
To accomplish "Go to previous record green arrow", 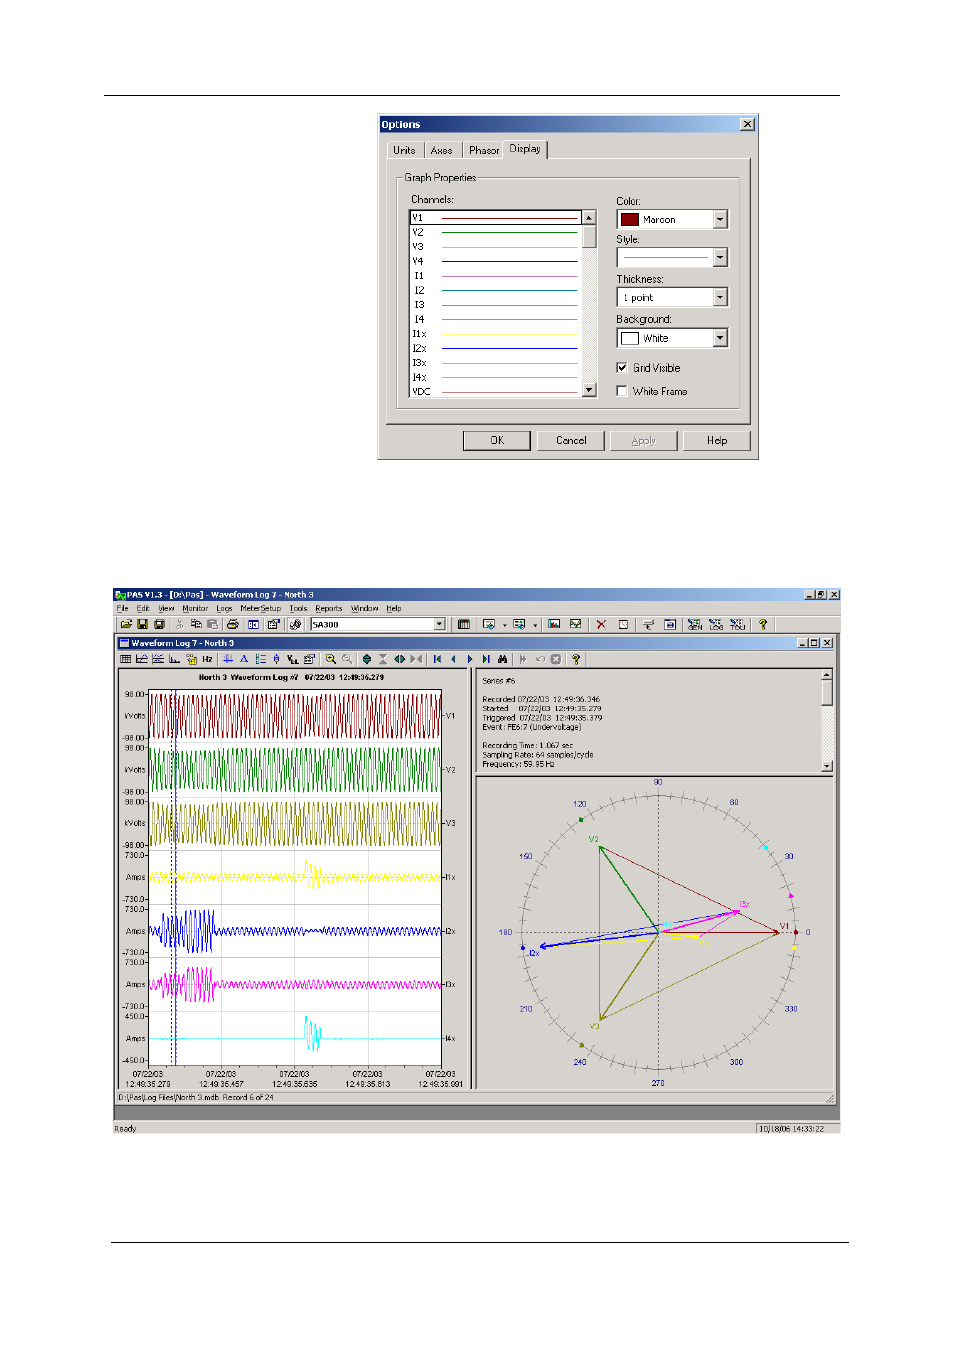I will (x=453, y=659).
